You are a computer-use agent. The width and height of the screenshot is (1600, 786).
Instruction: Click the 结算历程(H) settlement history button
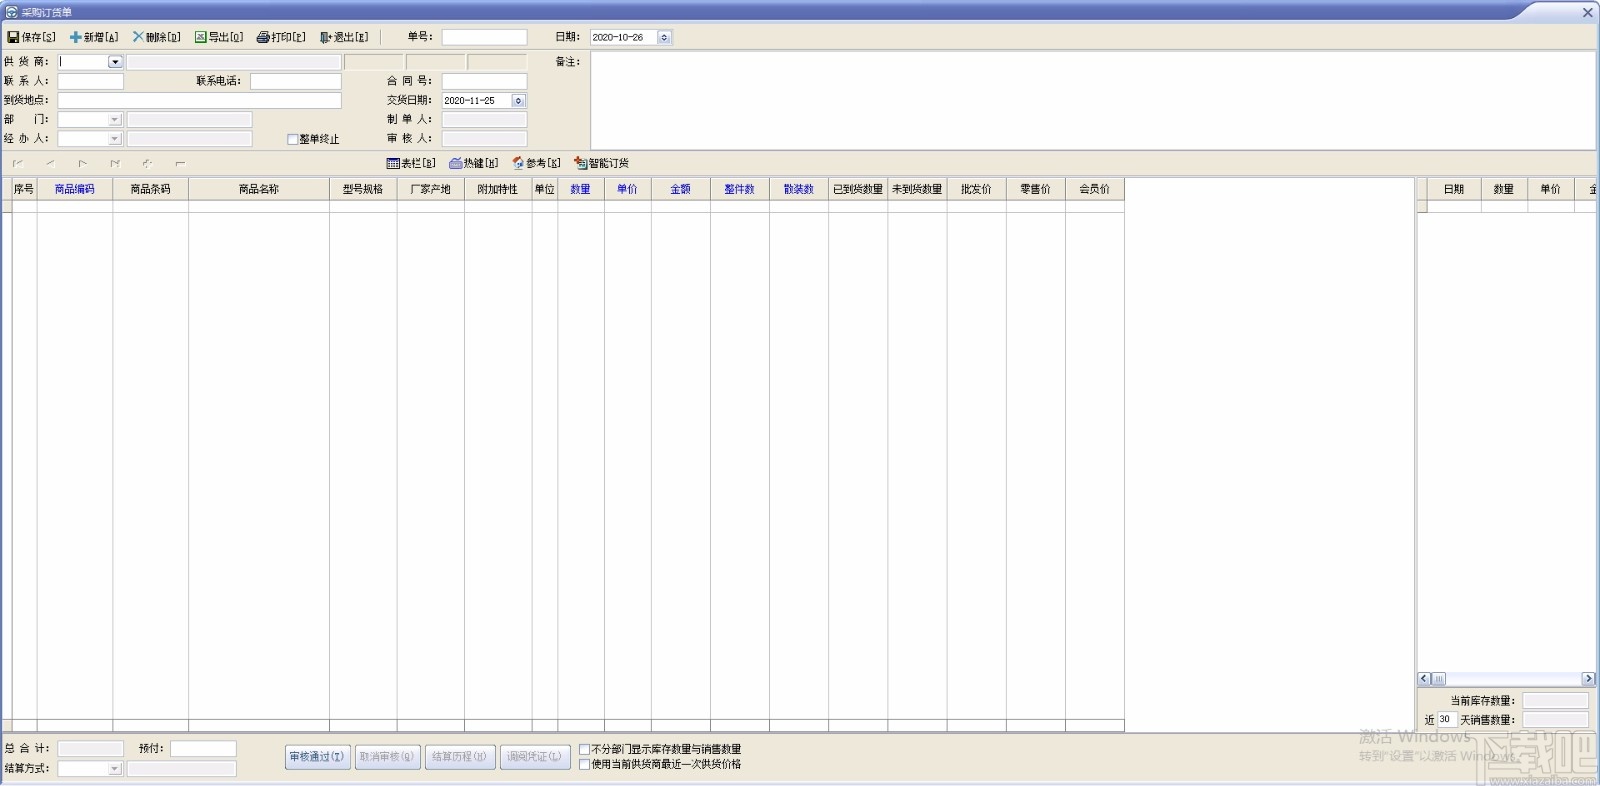point(459,757)
